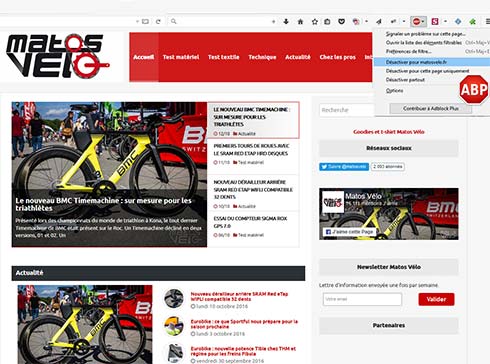
Task: Click Facebook 'J'aime cette Page' button
Action: [350, 232]
